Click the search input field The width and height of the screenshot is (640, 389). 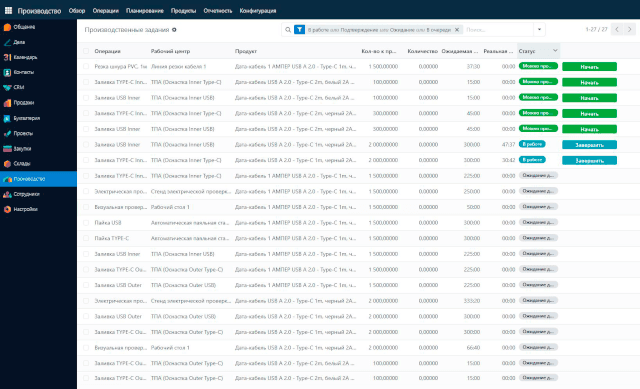498,30
